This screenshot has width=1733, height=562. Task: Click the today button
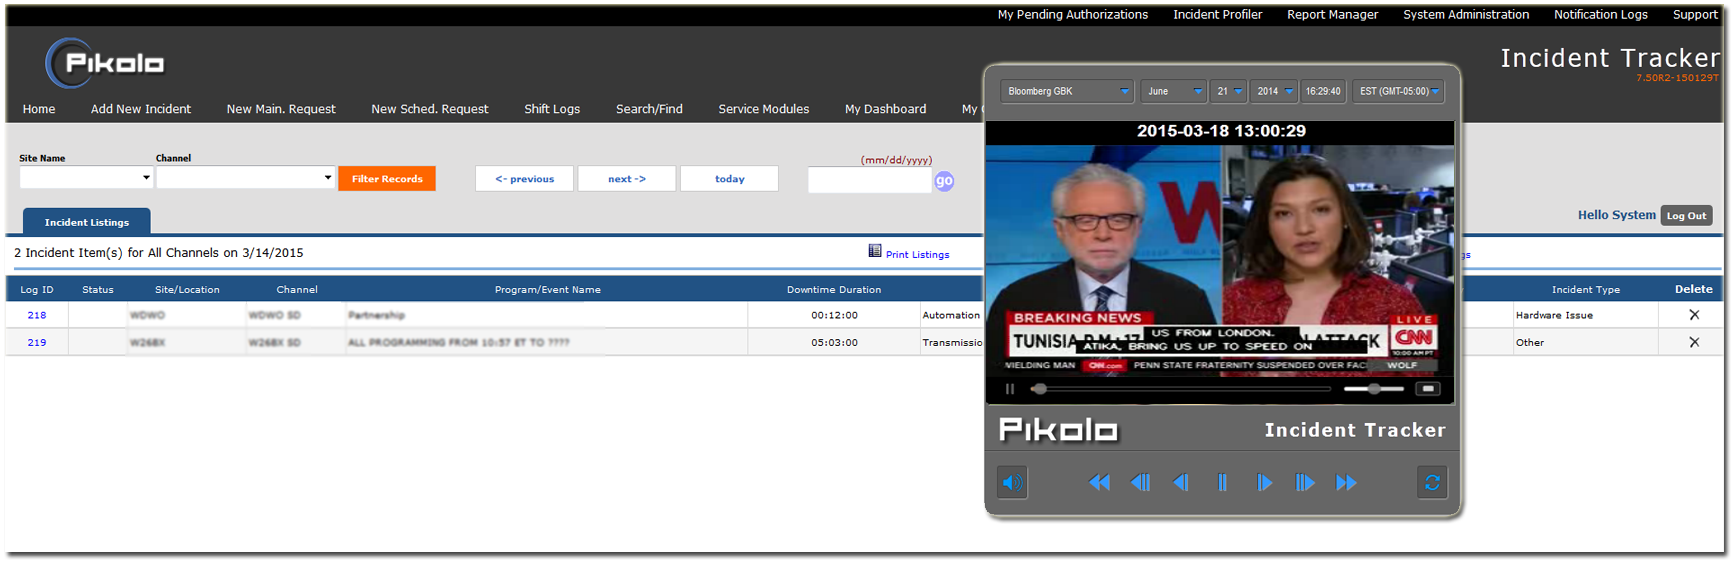[729, 179]
